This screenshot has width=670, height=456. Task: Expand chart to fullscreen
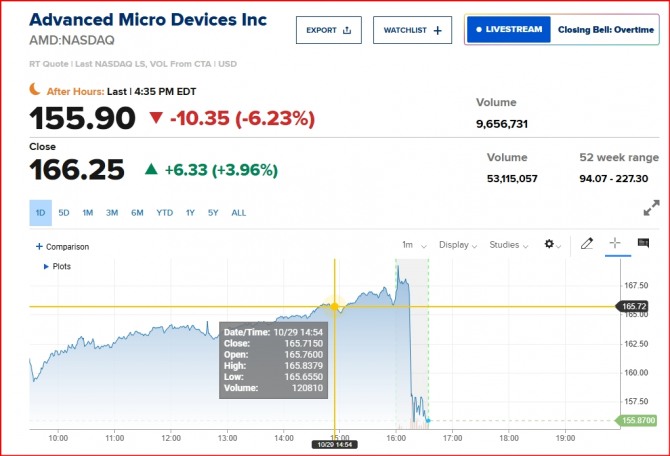point(651,208)
